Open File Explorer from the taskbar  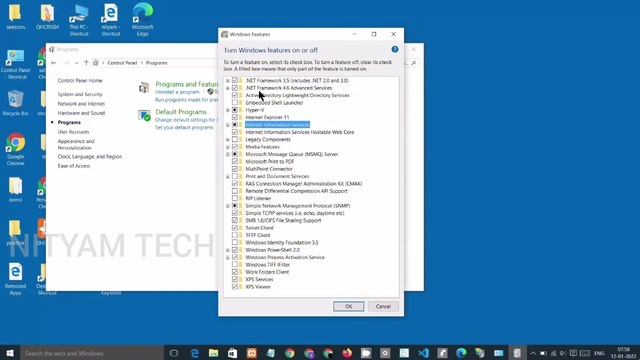(213, 353)
